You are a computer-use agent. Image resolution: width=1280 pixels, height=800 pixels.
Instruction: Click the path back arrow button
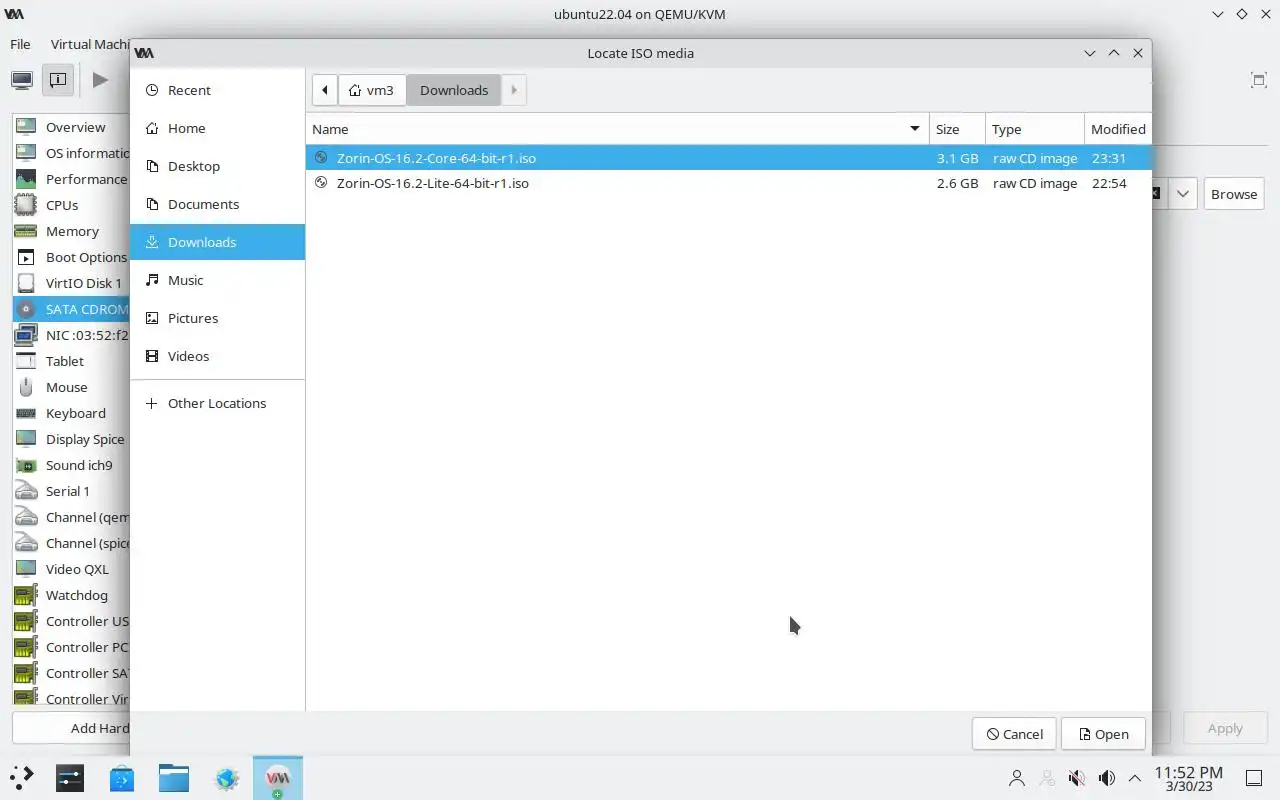(x=324, y=90)
